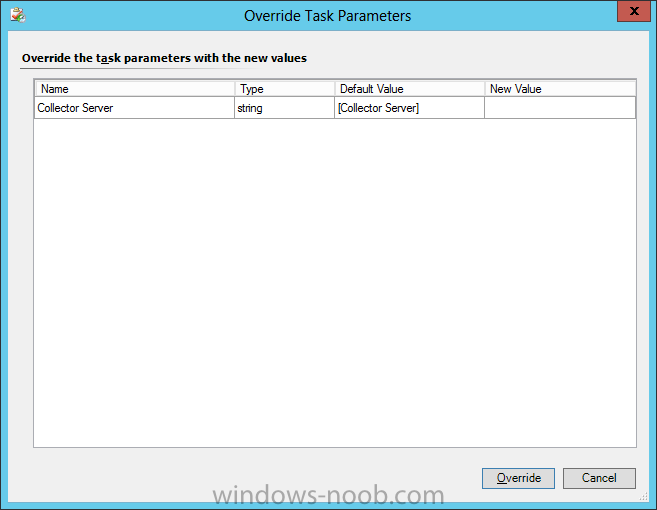The height and width of the screenshot is (510, 657).
Task: Click the 'Override the task parameters' heading
Action: pos(164,58)
